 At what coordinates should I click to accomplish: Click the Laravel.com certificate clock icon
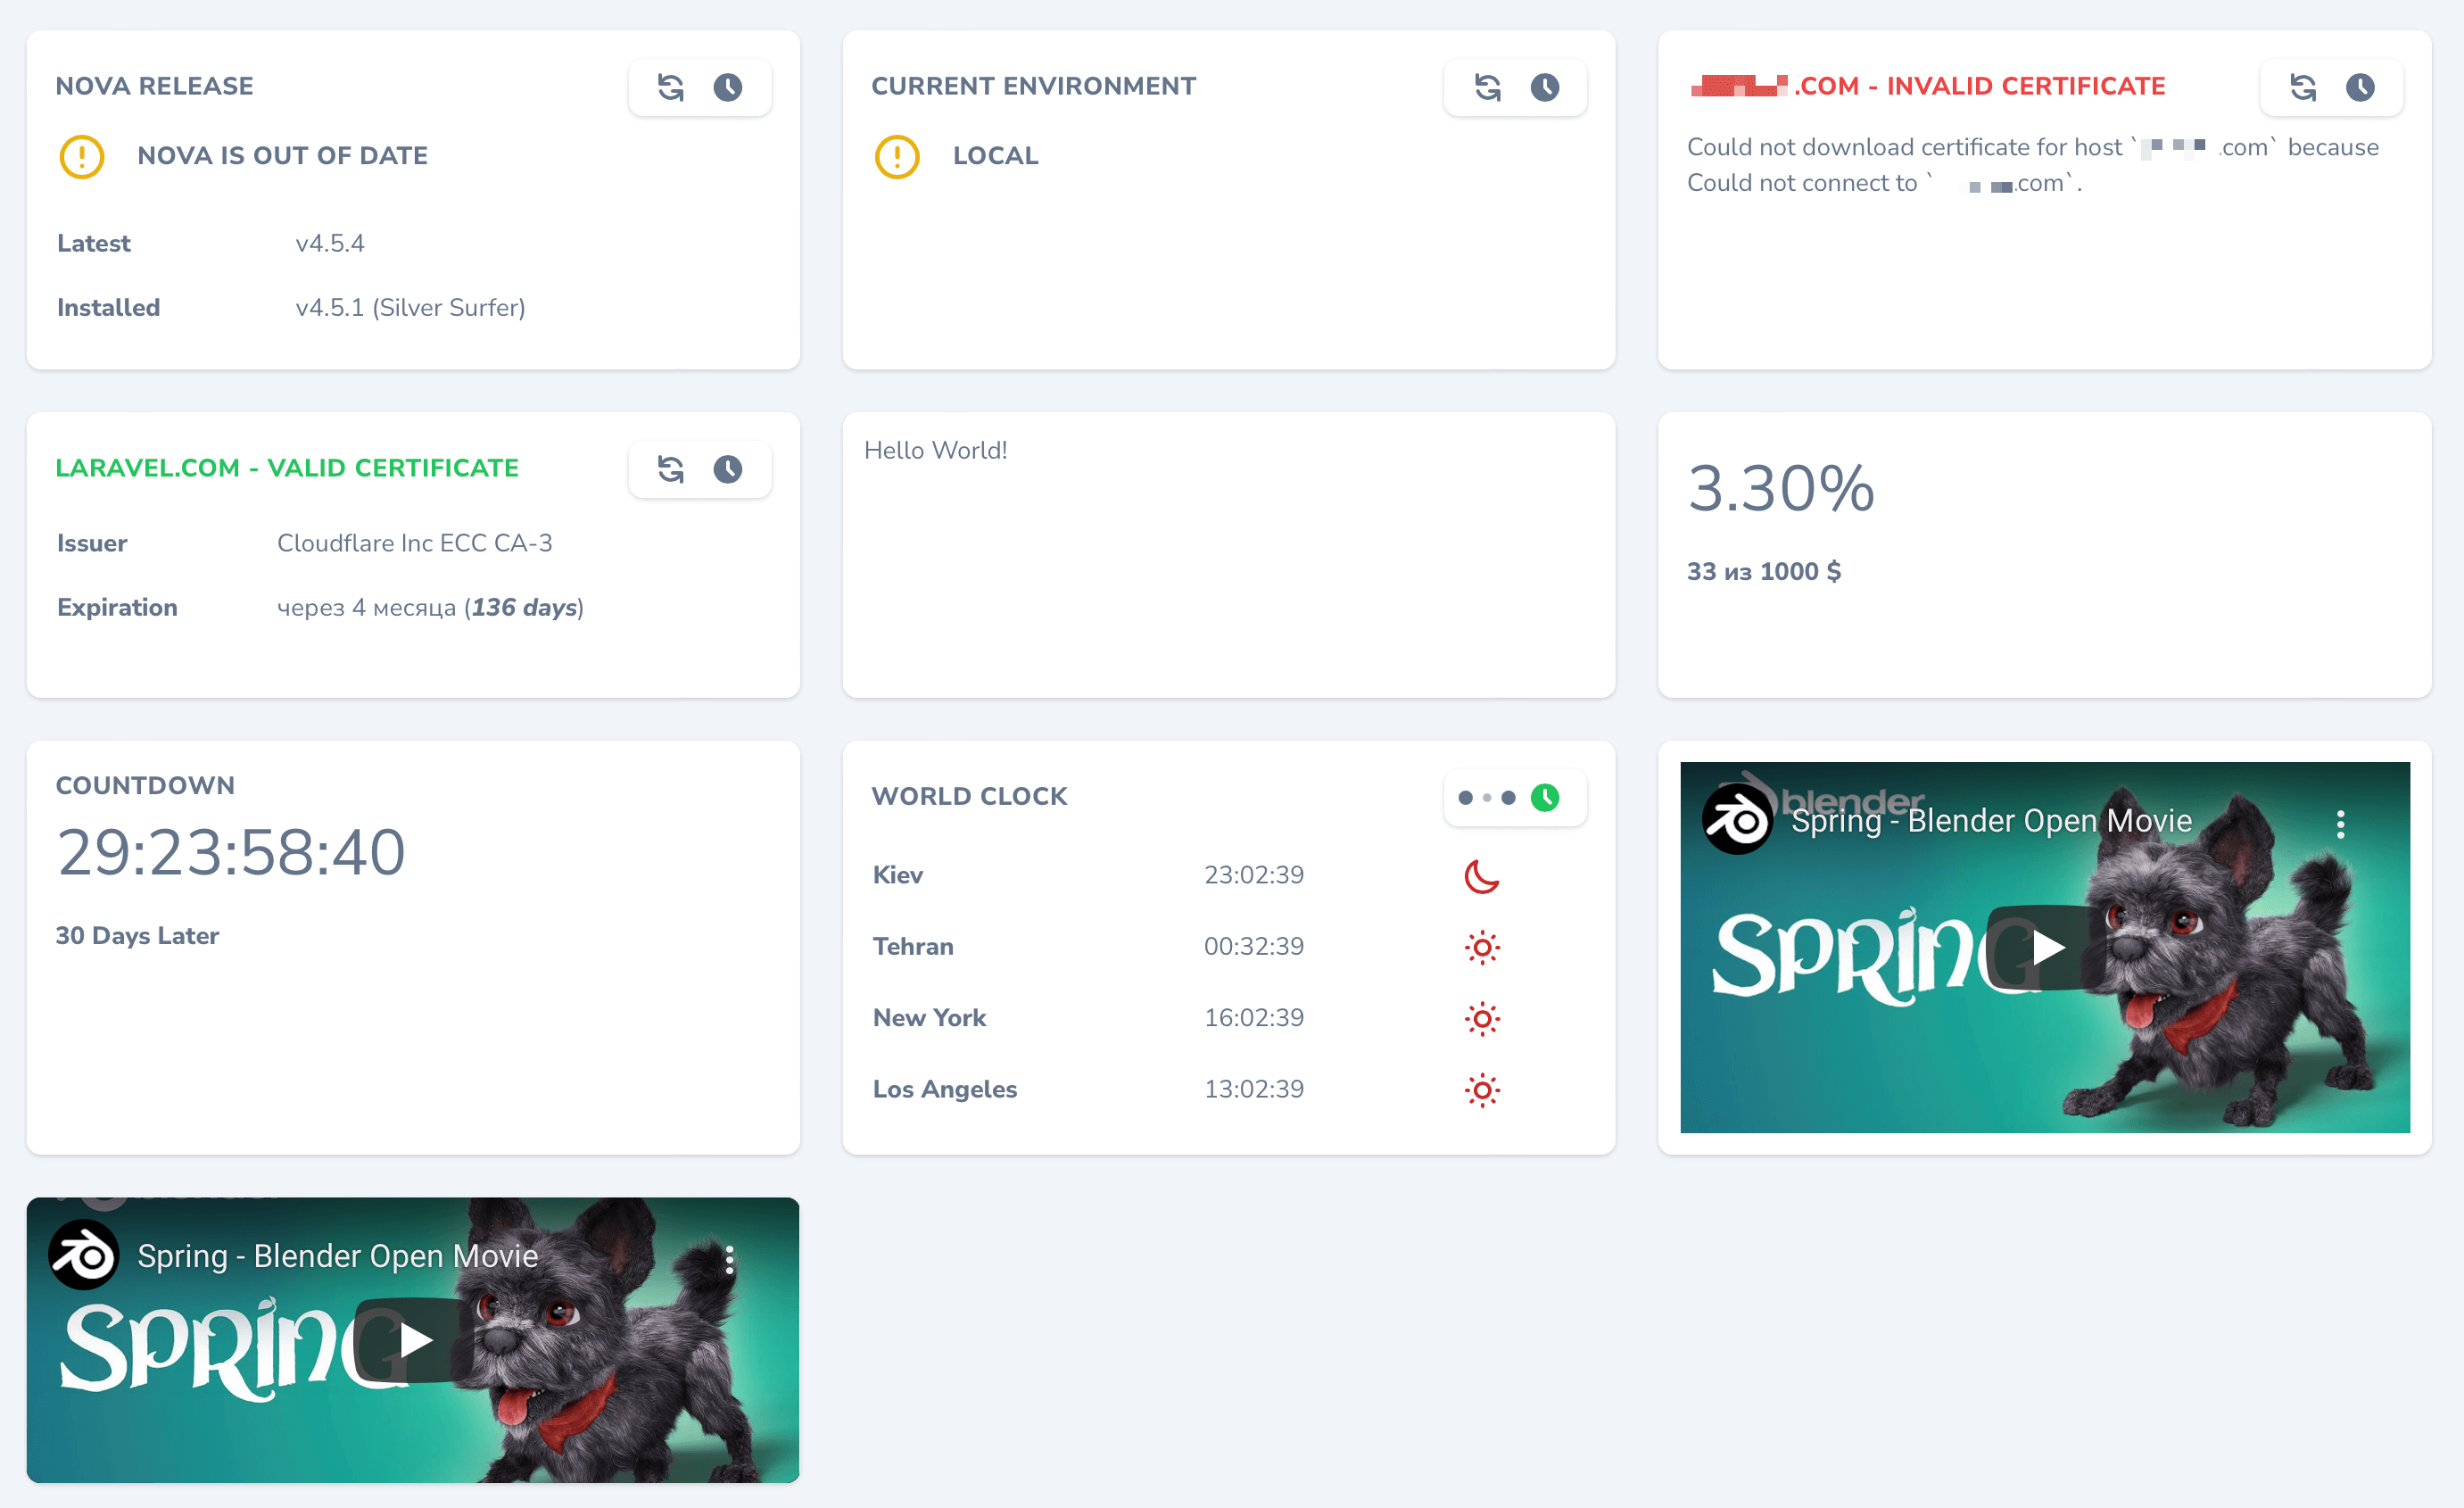pos(728,469)
